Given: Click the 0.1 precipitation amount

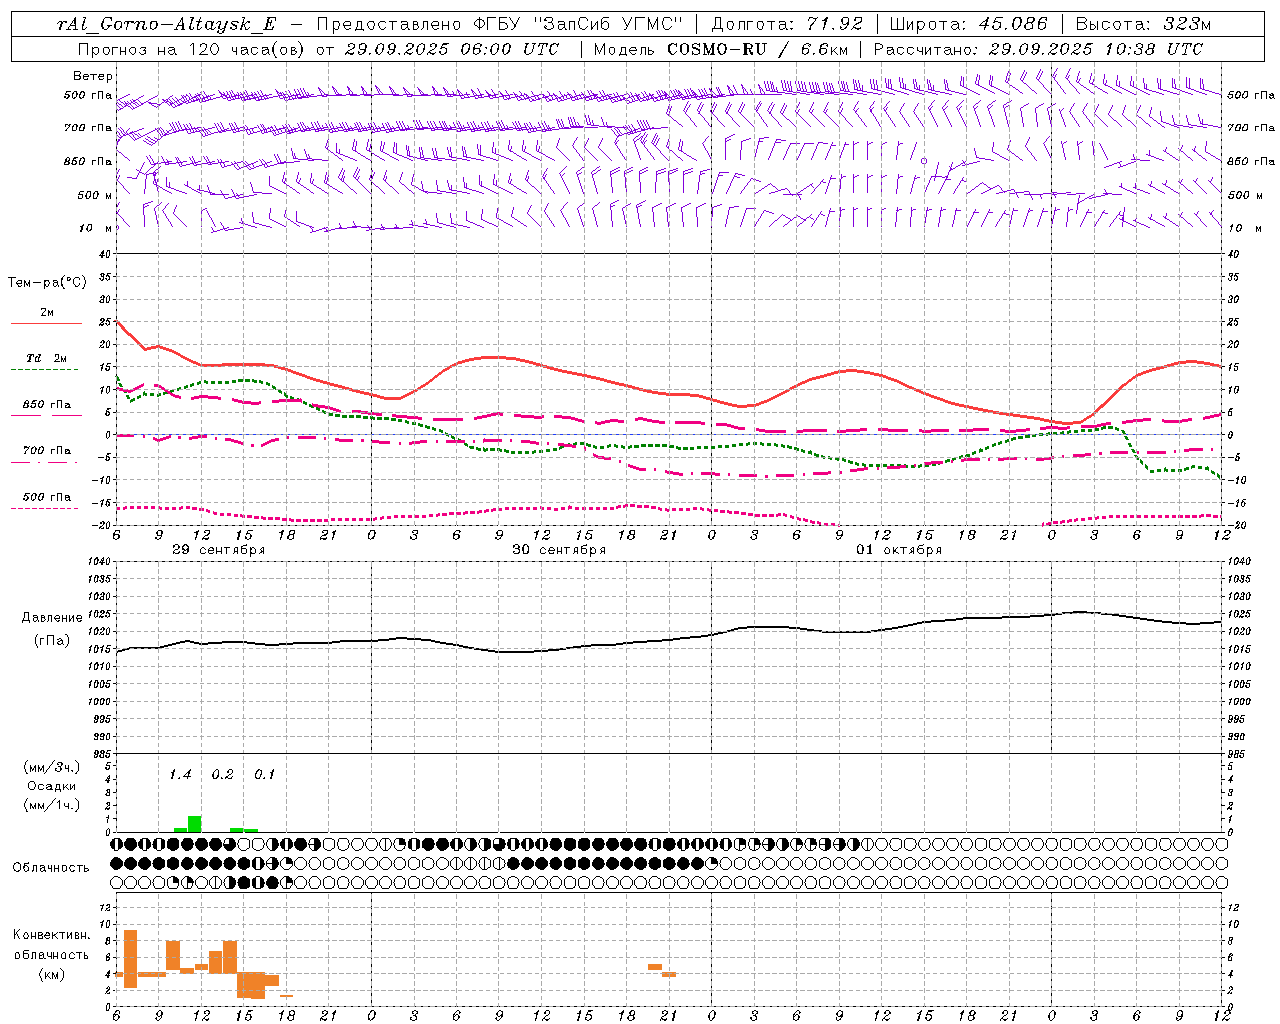Looking at the screenshot, I should (x=264, y=775).
